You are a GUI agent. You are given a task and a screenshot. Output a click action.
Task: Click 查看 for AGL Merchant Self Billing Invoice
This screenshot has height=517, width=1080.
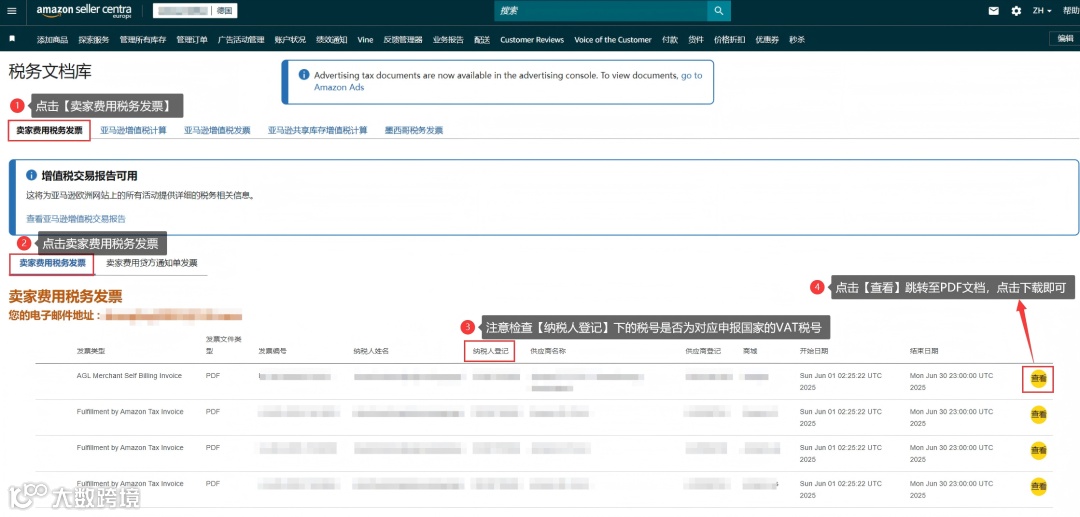1038,379
